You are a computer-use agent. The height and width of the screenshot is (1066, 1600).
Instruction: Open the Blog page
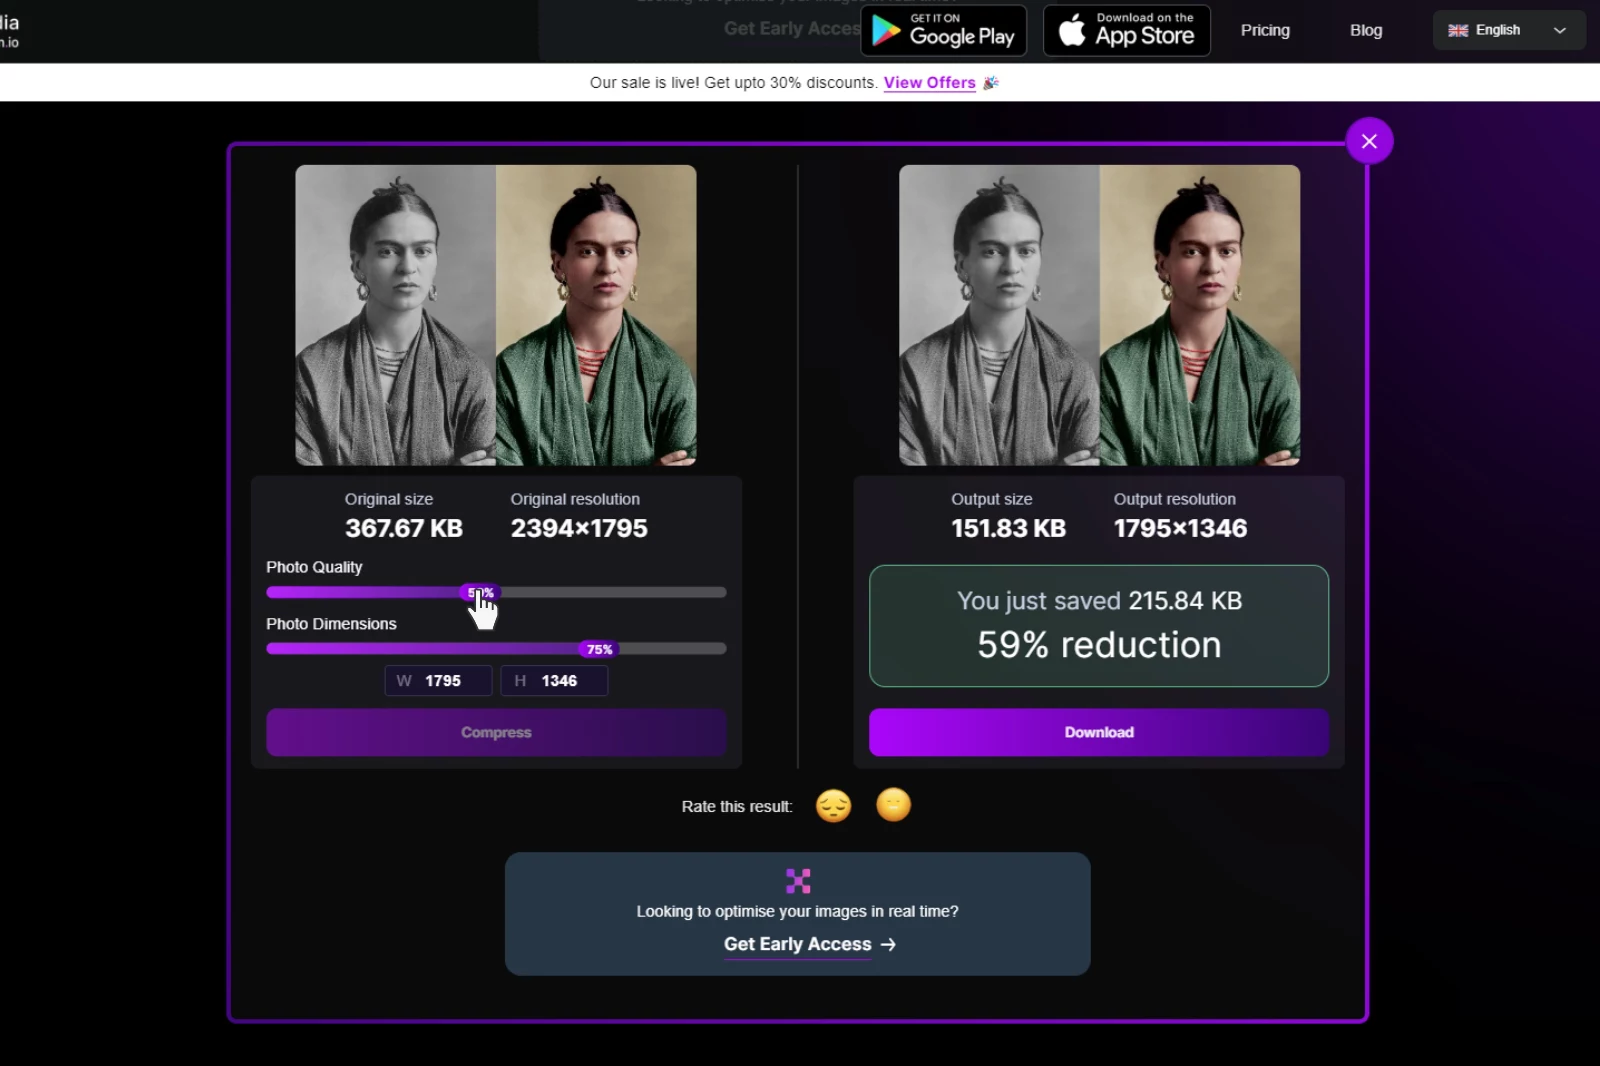[1366, 31]
